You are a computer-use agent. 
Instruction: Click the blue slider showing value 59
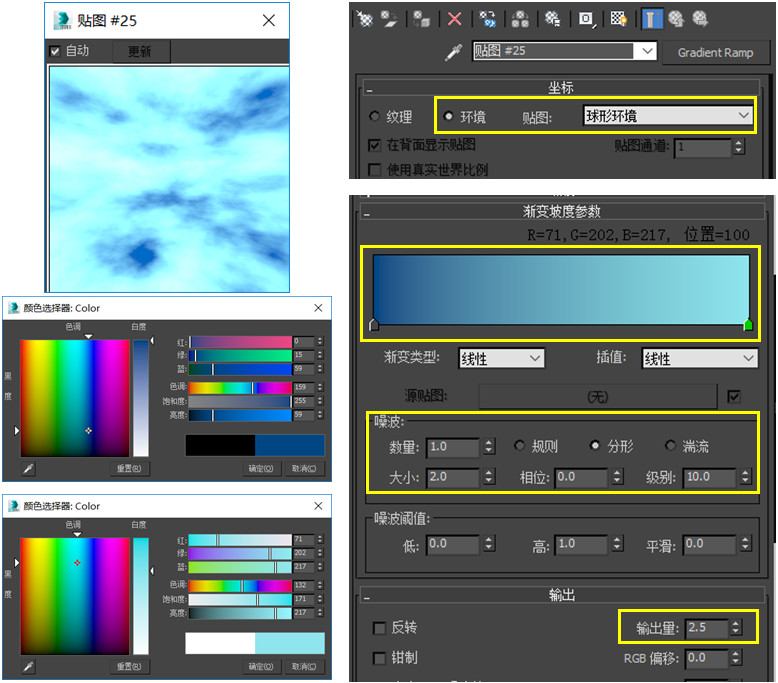pyautogui.click(x=240, y=369)
